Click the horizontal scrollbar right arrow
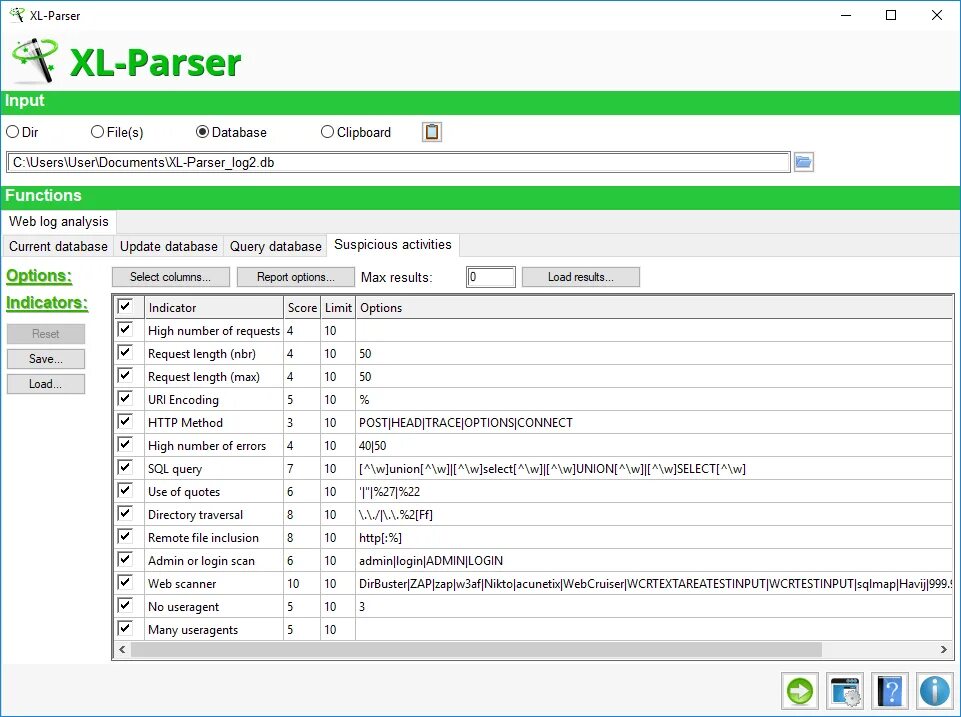 (x=944, y=650)
